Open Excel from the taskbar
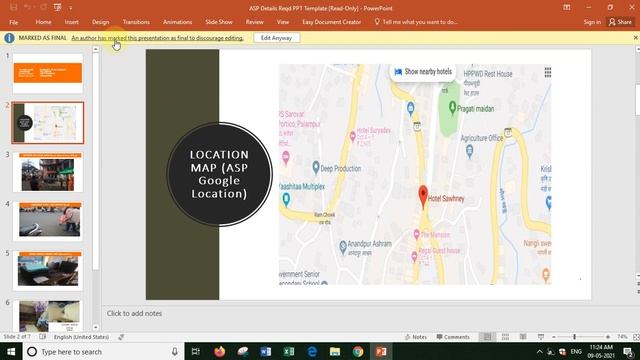This screenshot has height=360, width=640. coord(289,351)
